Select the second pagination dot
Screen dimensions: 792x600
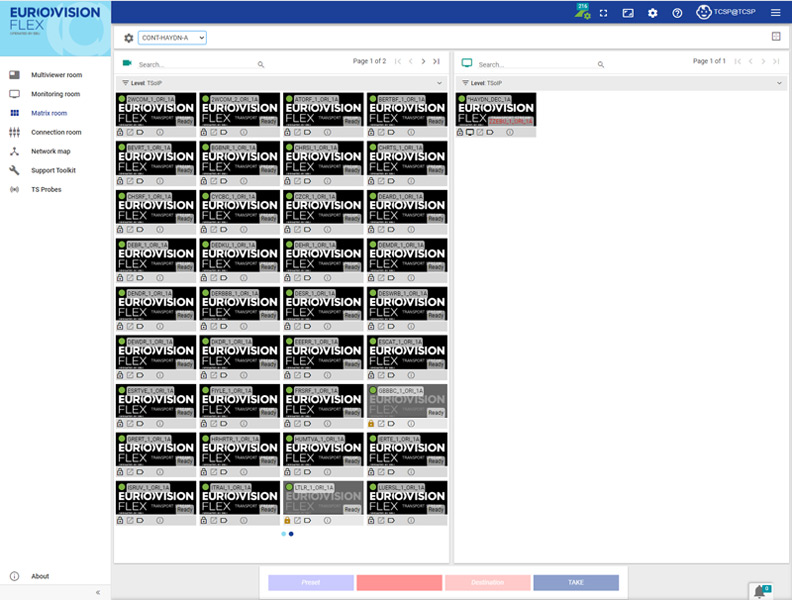coord(291,534)
